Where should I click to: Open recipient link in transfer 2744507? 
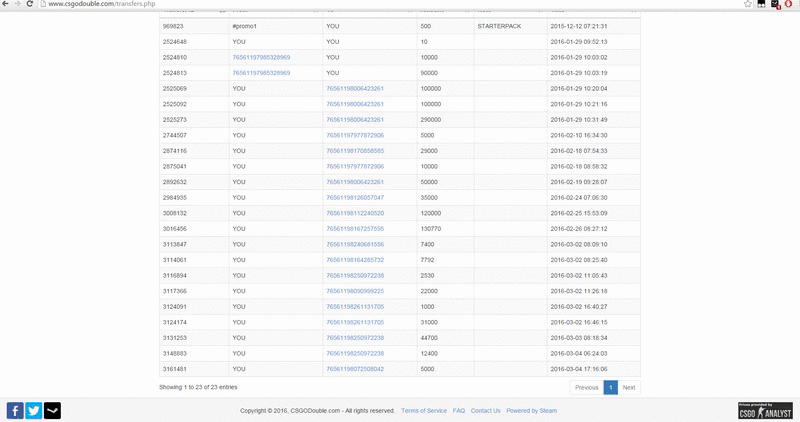click(355, 135)
